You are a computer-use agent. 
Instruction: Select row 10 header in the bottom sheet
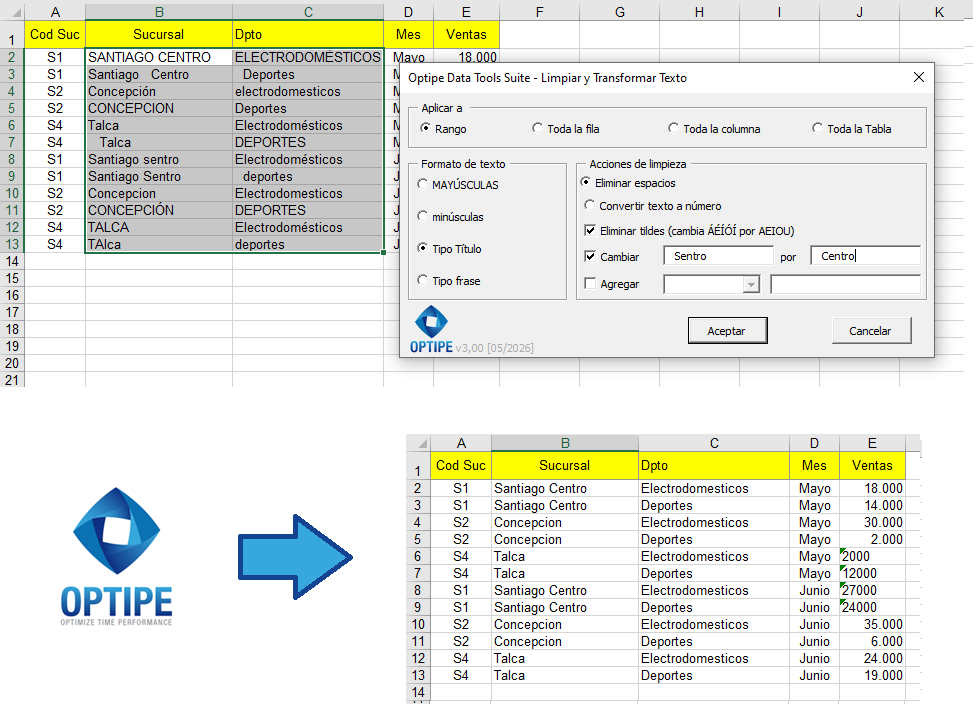point(418,624)
